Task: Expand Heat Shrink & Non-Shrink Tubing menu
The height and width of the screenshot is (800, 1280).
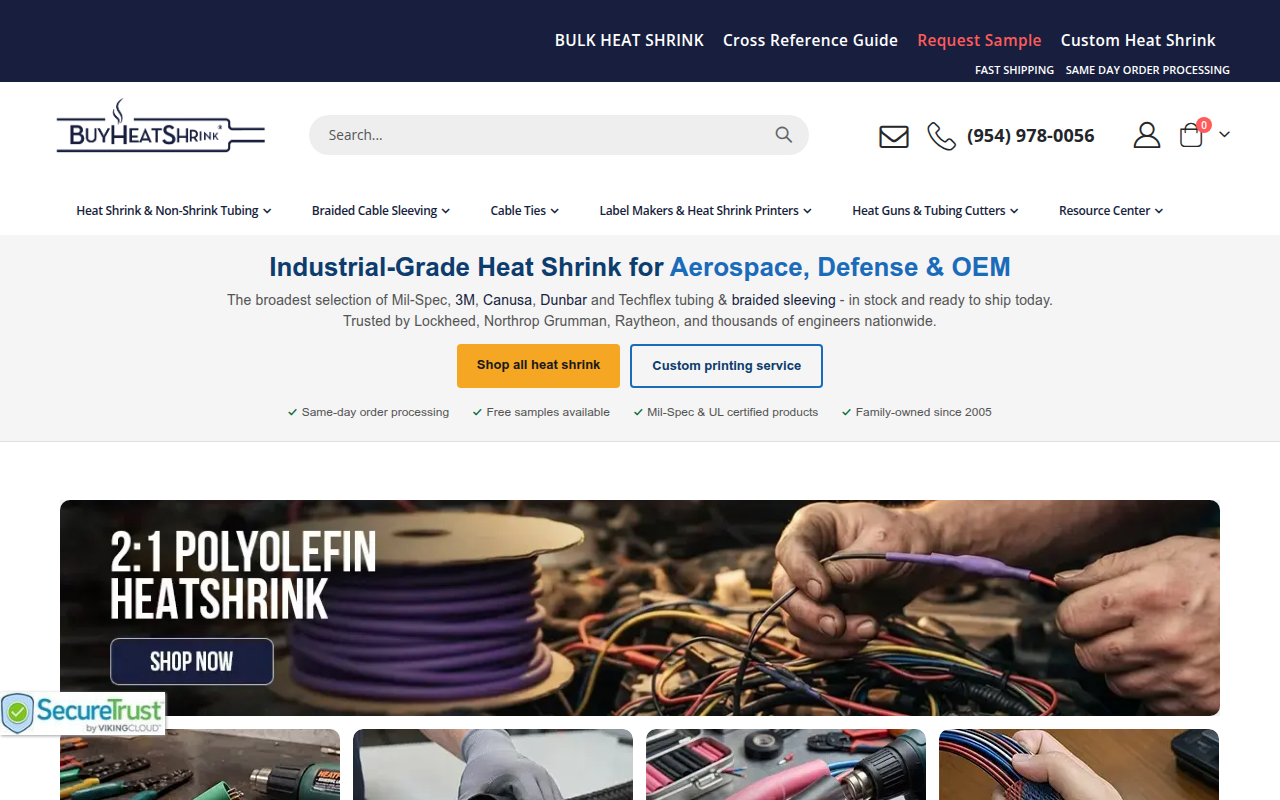Action: [x=174, y=211]
